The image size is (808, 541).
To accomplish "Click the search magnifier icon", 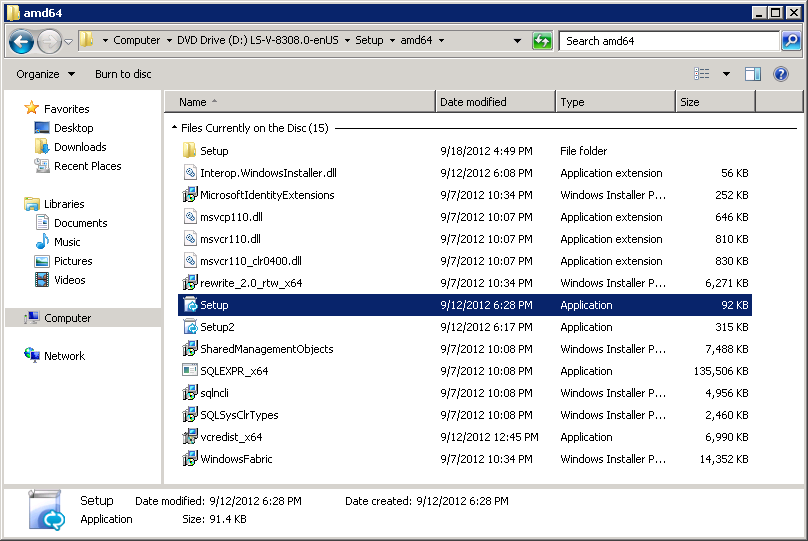I will (x=790, y=41).
